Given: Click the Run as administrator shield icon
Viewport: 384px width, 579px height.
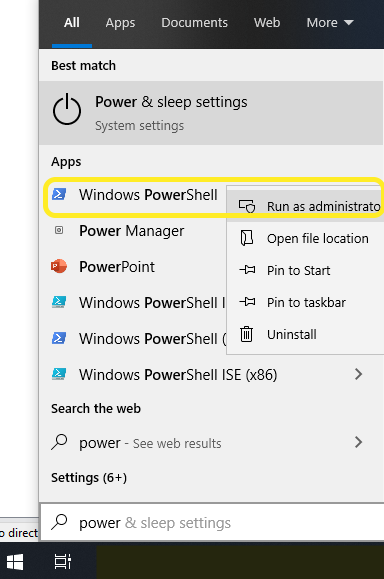Looking at the screenshot, I should pyautogui.click(x=247, y=206).
